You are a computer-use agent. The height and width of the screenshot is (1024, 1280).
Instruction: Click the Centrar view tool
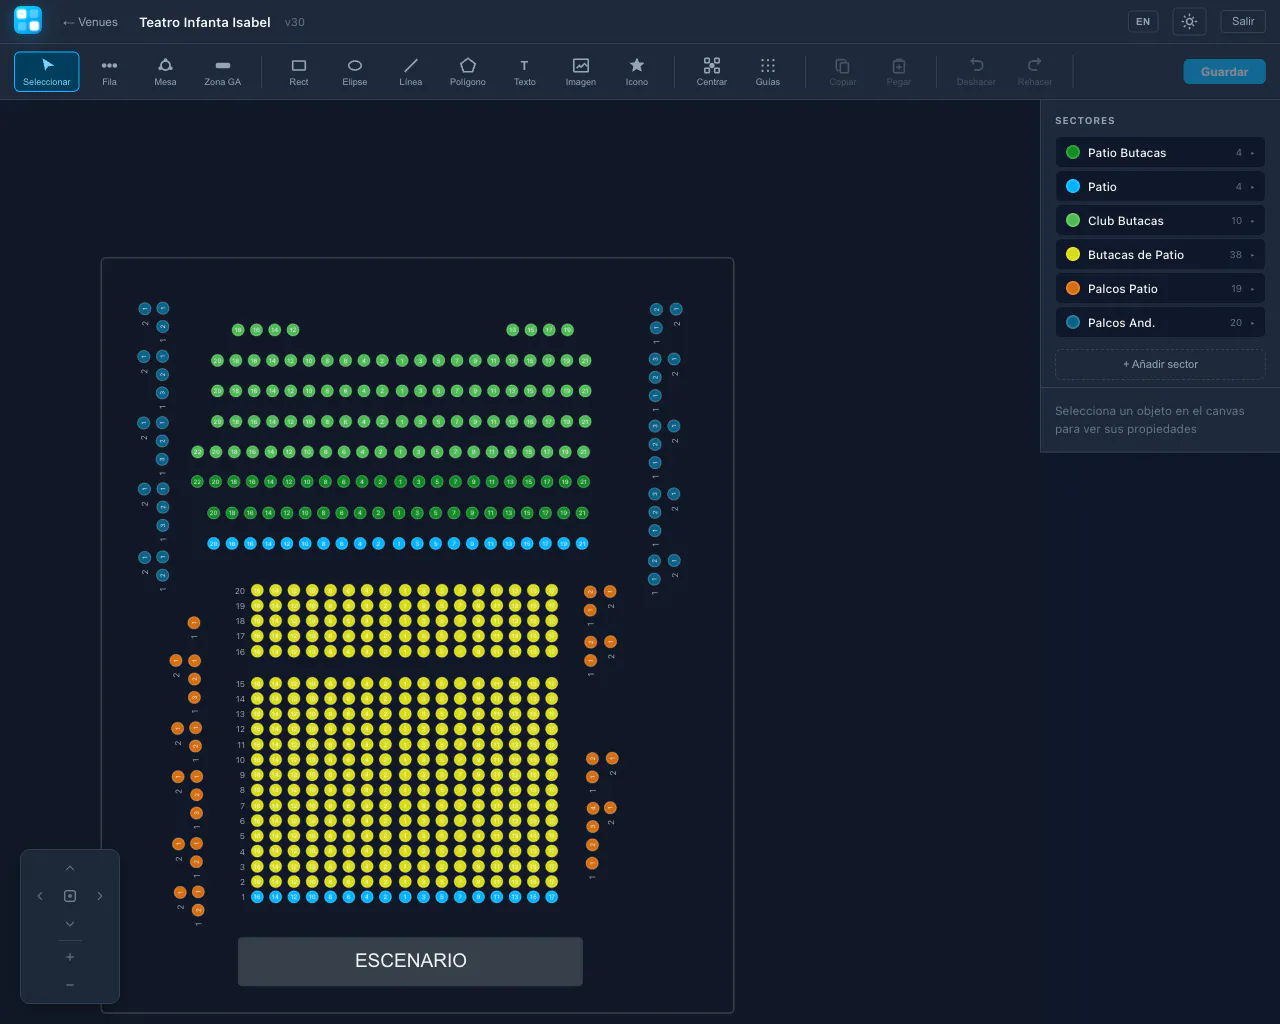point(712,72)
